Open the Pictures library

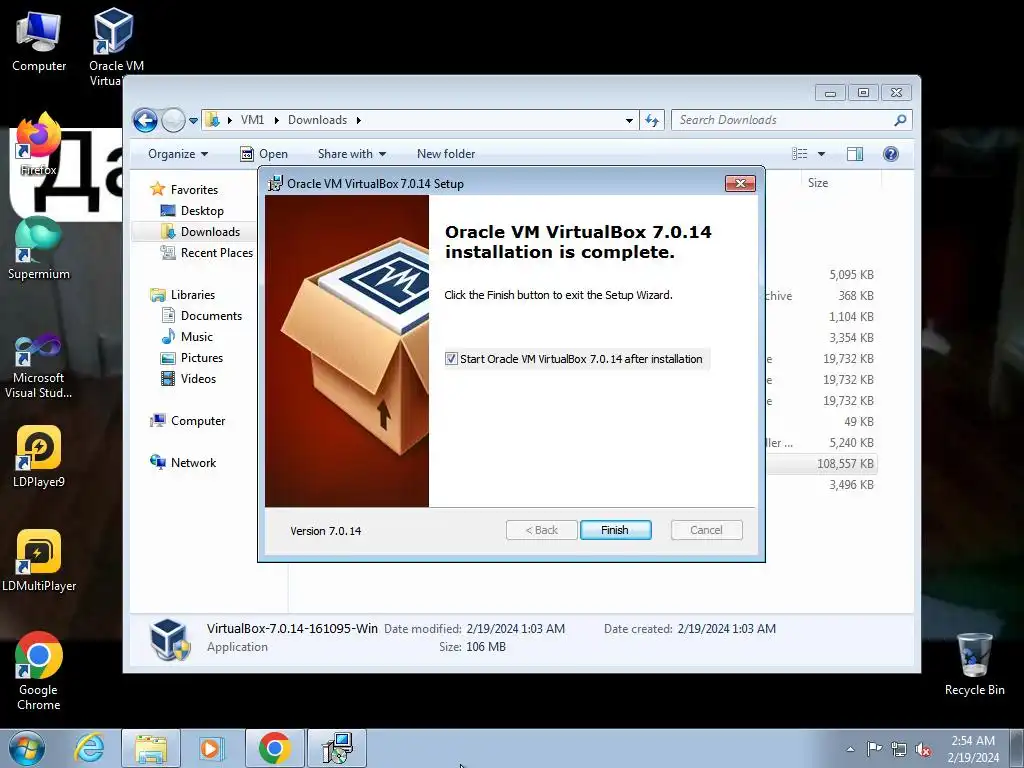click(x=202, y=358)
